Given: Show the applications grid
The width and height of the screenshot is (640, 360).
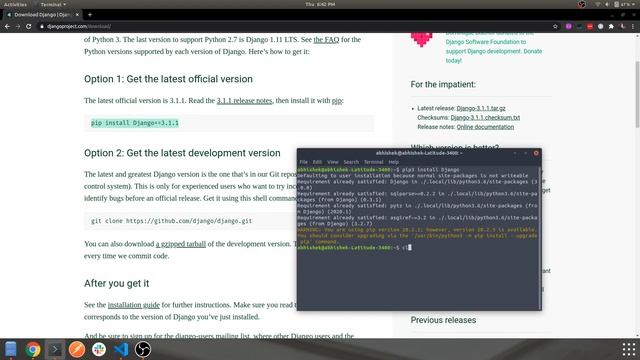Looking at the screenshot, I should click(x=629, y=349).
